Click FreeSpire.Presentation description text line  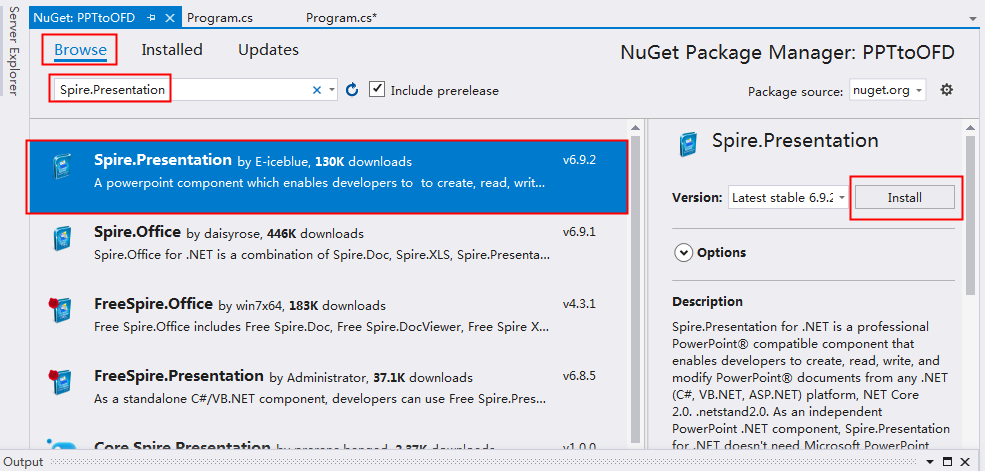click(321, 399)
